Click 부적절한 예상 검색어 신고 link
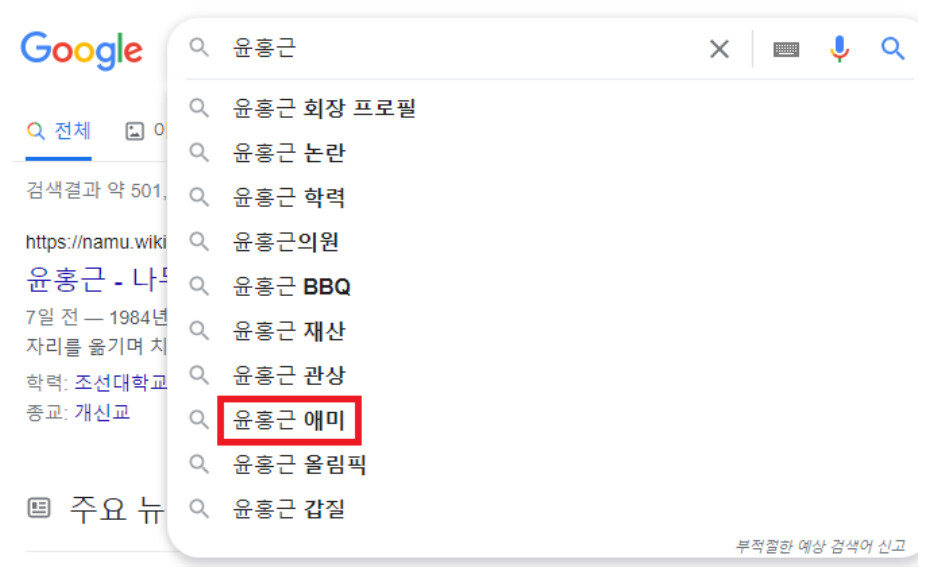Screen dimensions: 933x580 tap(820, 546)
